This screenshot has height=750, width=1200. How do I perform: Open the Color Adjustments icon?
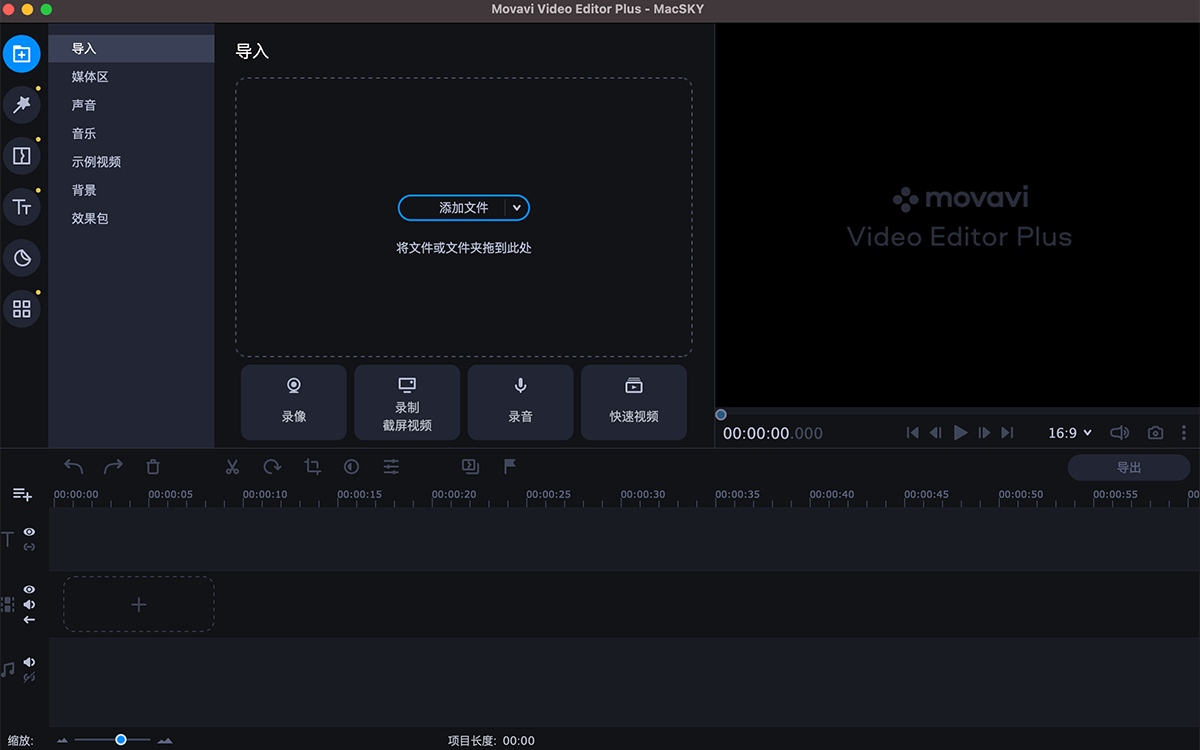click(351, 466)
